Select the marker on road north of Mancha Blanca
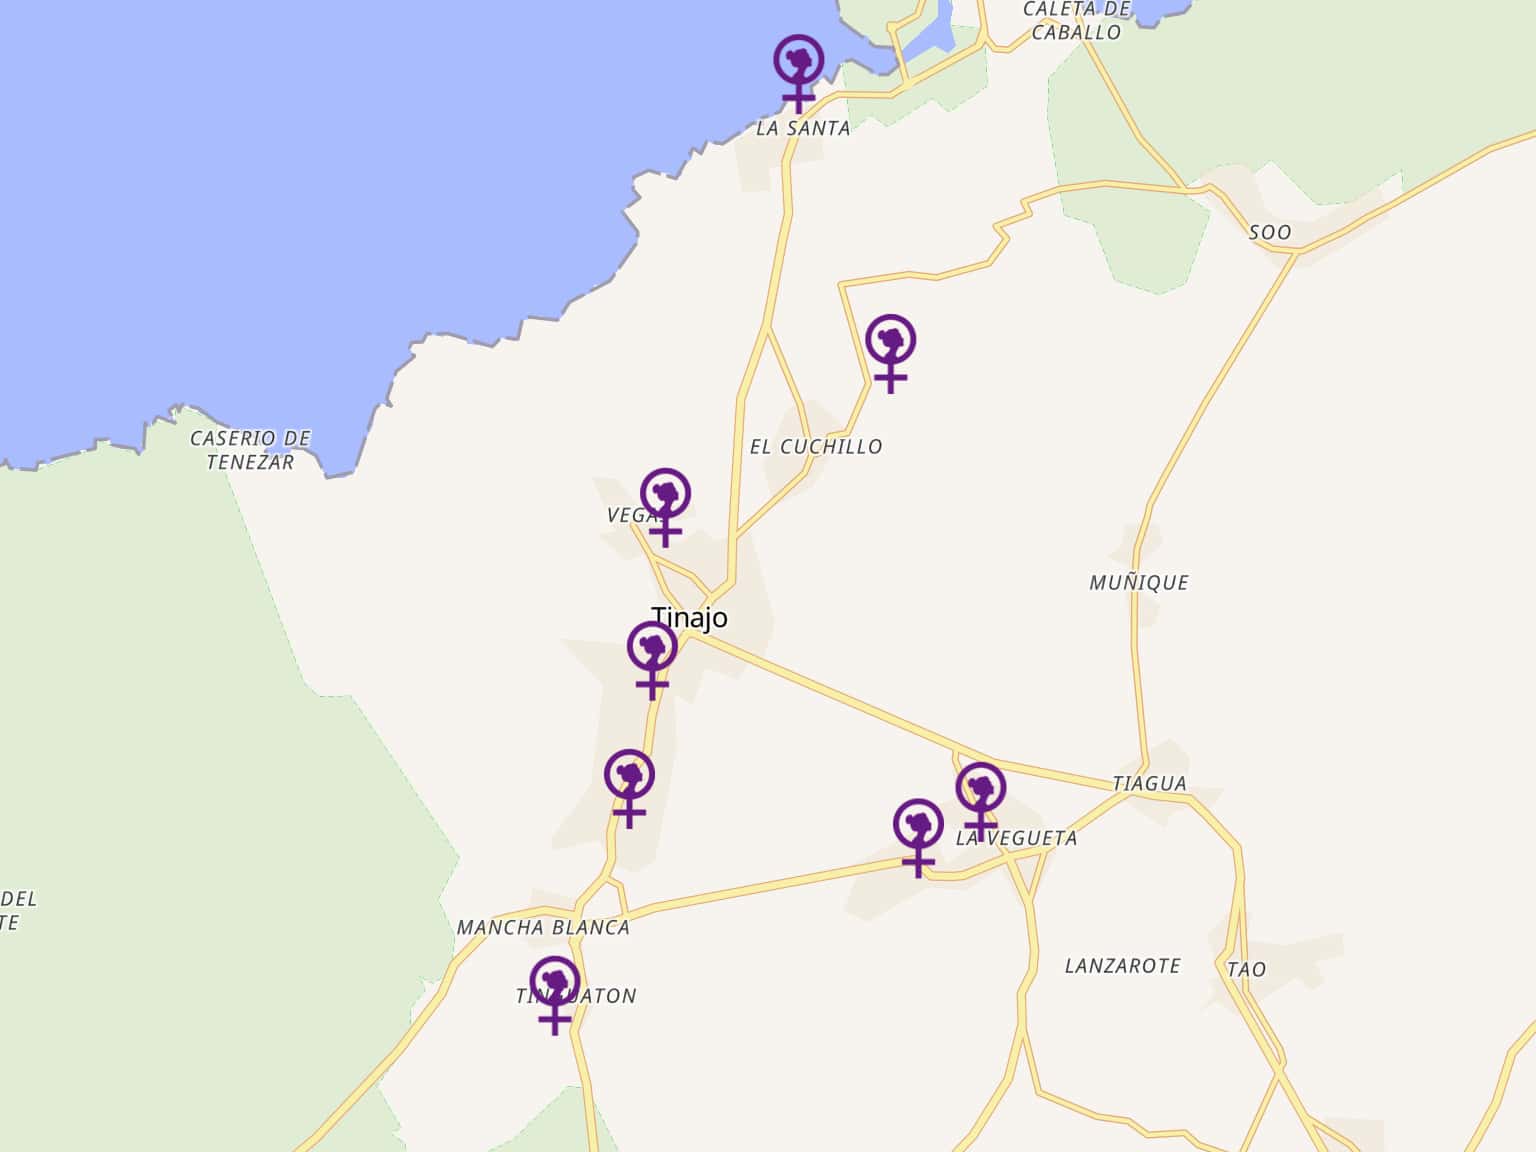Viewport: 1536px width, 1152px height. [x=629, y=788]
